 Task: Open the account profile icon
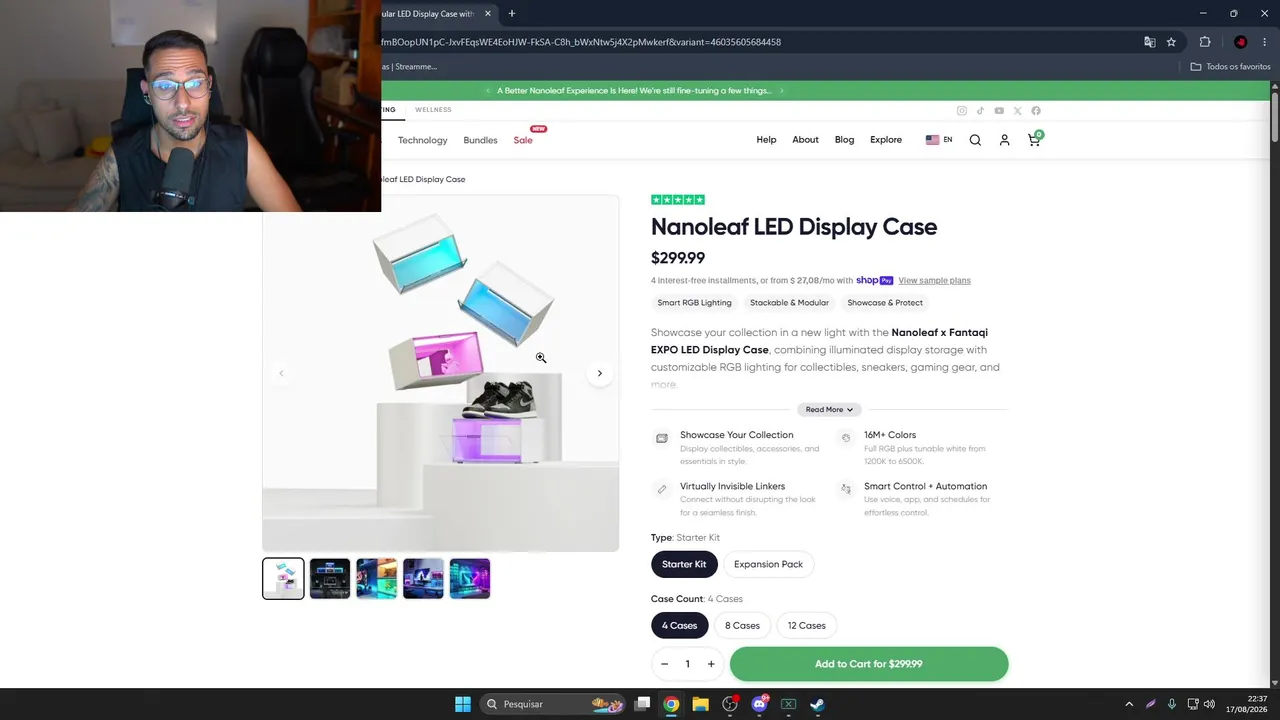pos(1004,140)
